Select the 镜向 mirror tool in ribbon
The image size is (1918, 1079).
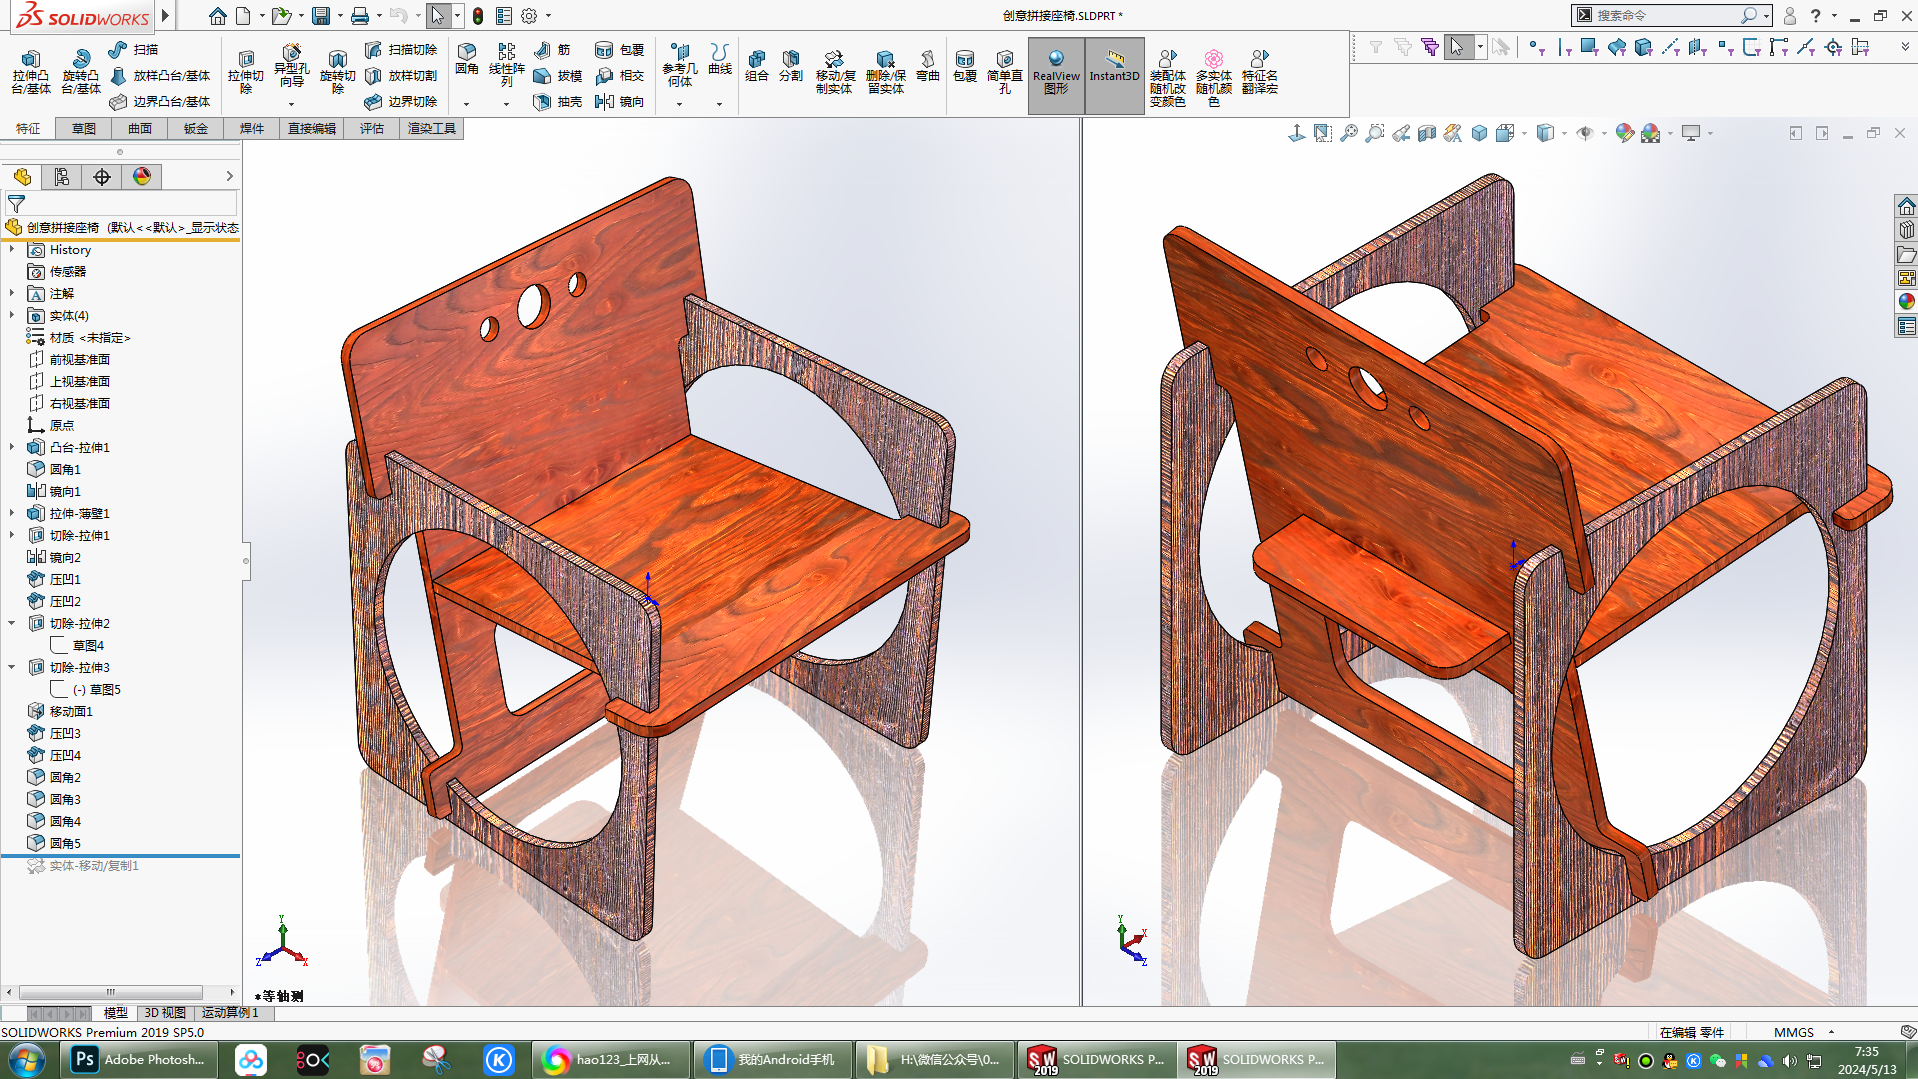620,101
